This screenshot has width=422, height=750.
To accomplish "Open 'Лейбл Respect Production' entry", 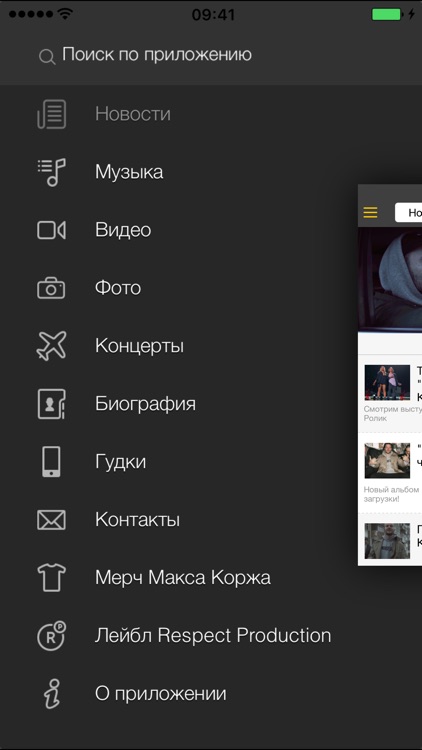I will coord(213,636).
